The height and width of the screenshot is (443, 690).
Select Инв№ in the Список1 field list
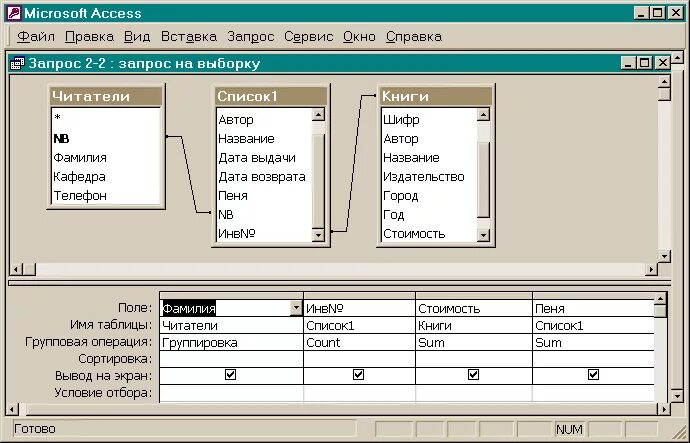coord(264,233)
